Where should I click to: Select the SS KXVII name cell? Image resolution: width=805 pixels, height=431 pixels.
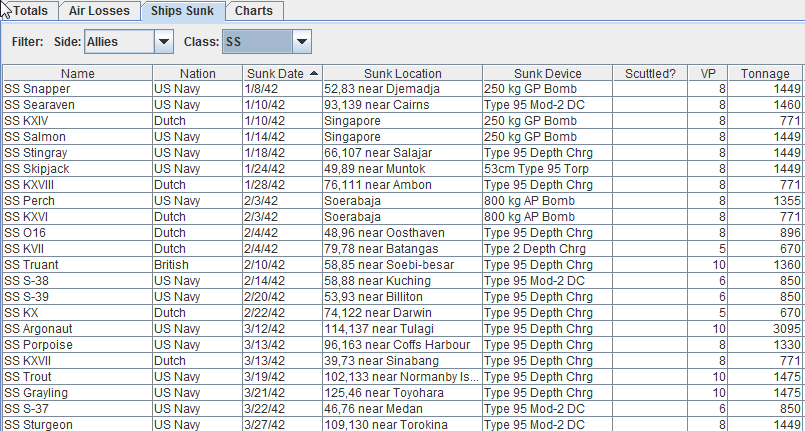pos(78,361)
